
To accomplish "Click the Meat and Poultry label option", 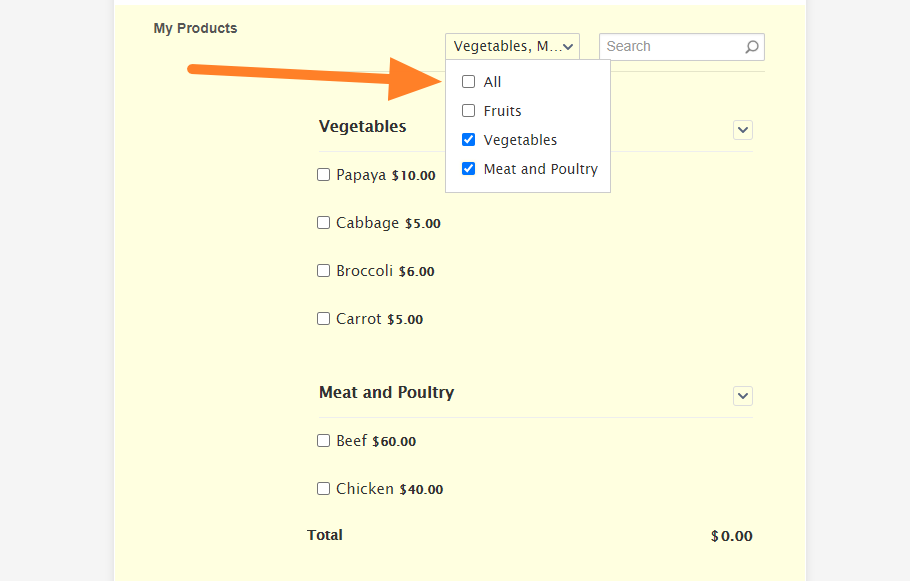I will pyautogui.click(x=541, y=169).
